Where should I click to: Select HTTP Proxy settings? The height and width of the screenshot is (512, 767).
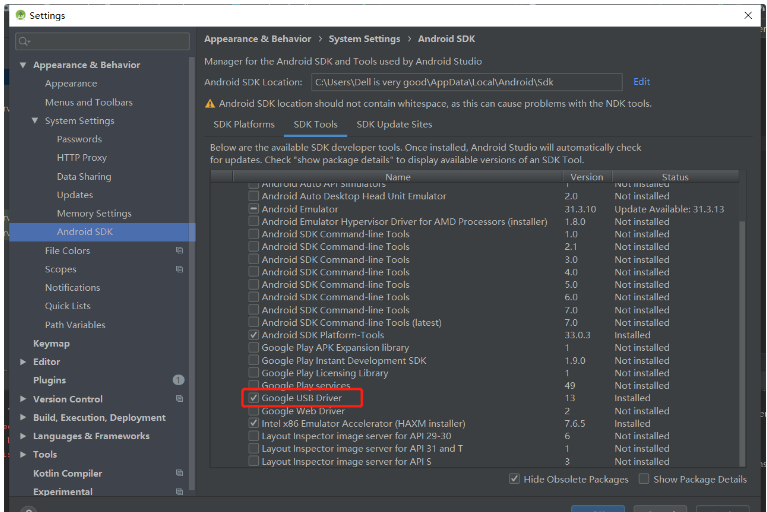coord(82,157)
